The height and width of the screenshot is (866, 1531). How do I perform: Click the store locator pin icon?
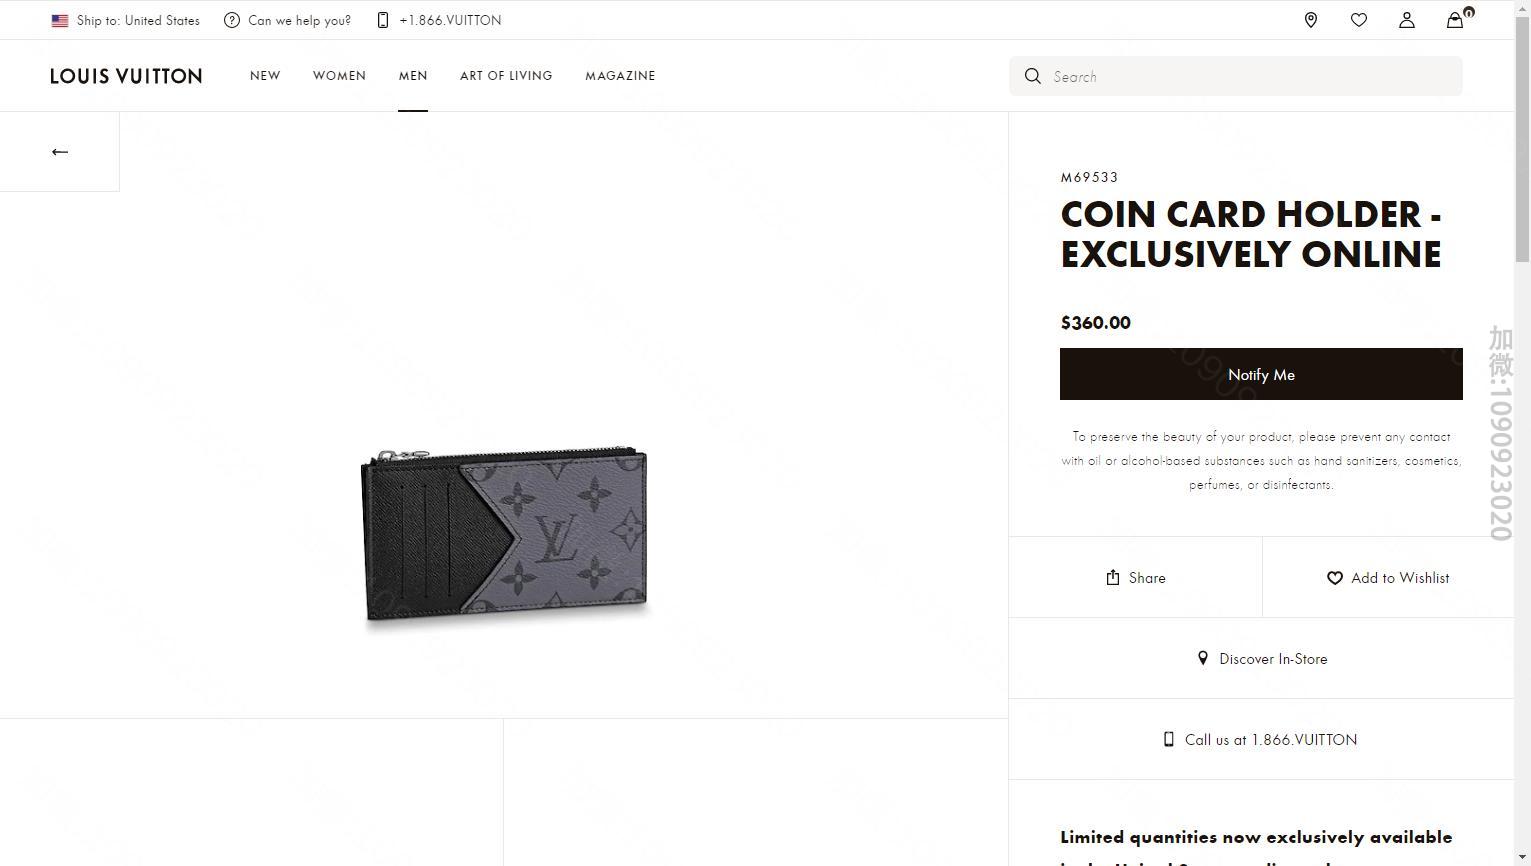(1311, 20)
